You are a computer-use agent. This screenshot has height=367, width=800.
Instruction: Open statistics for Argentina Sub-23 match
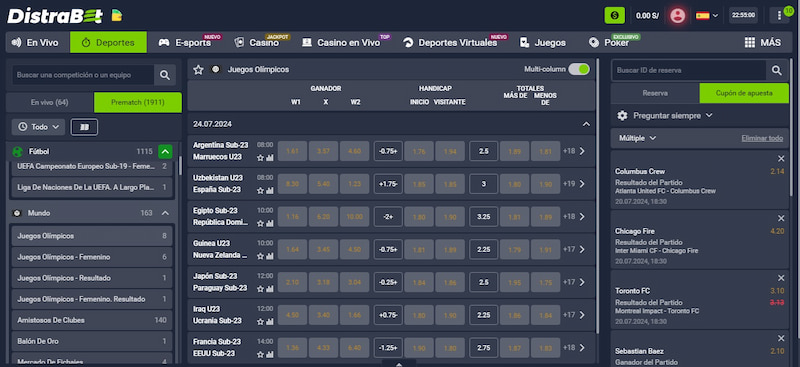(x=269, y=158)
